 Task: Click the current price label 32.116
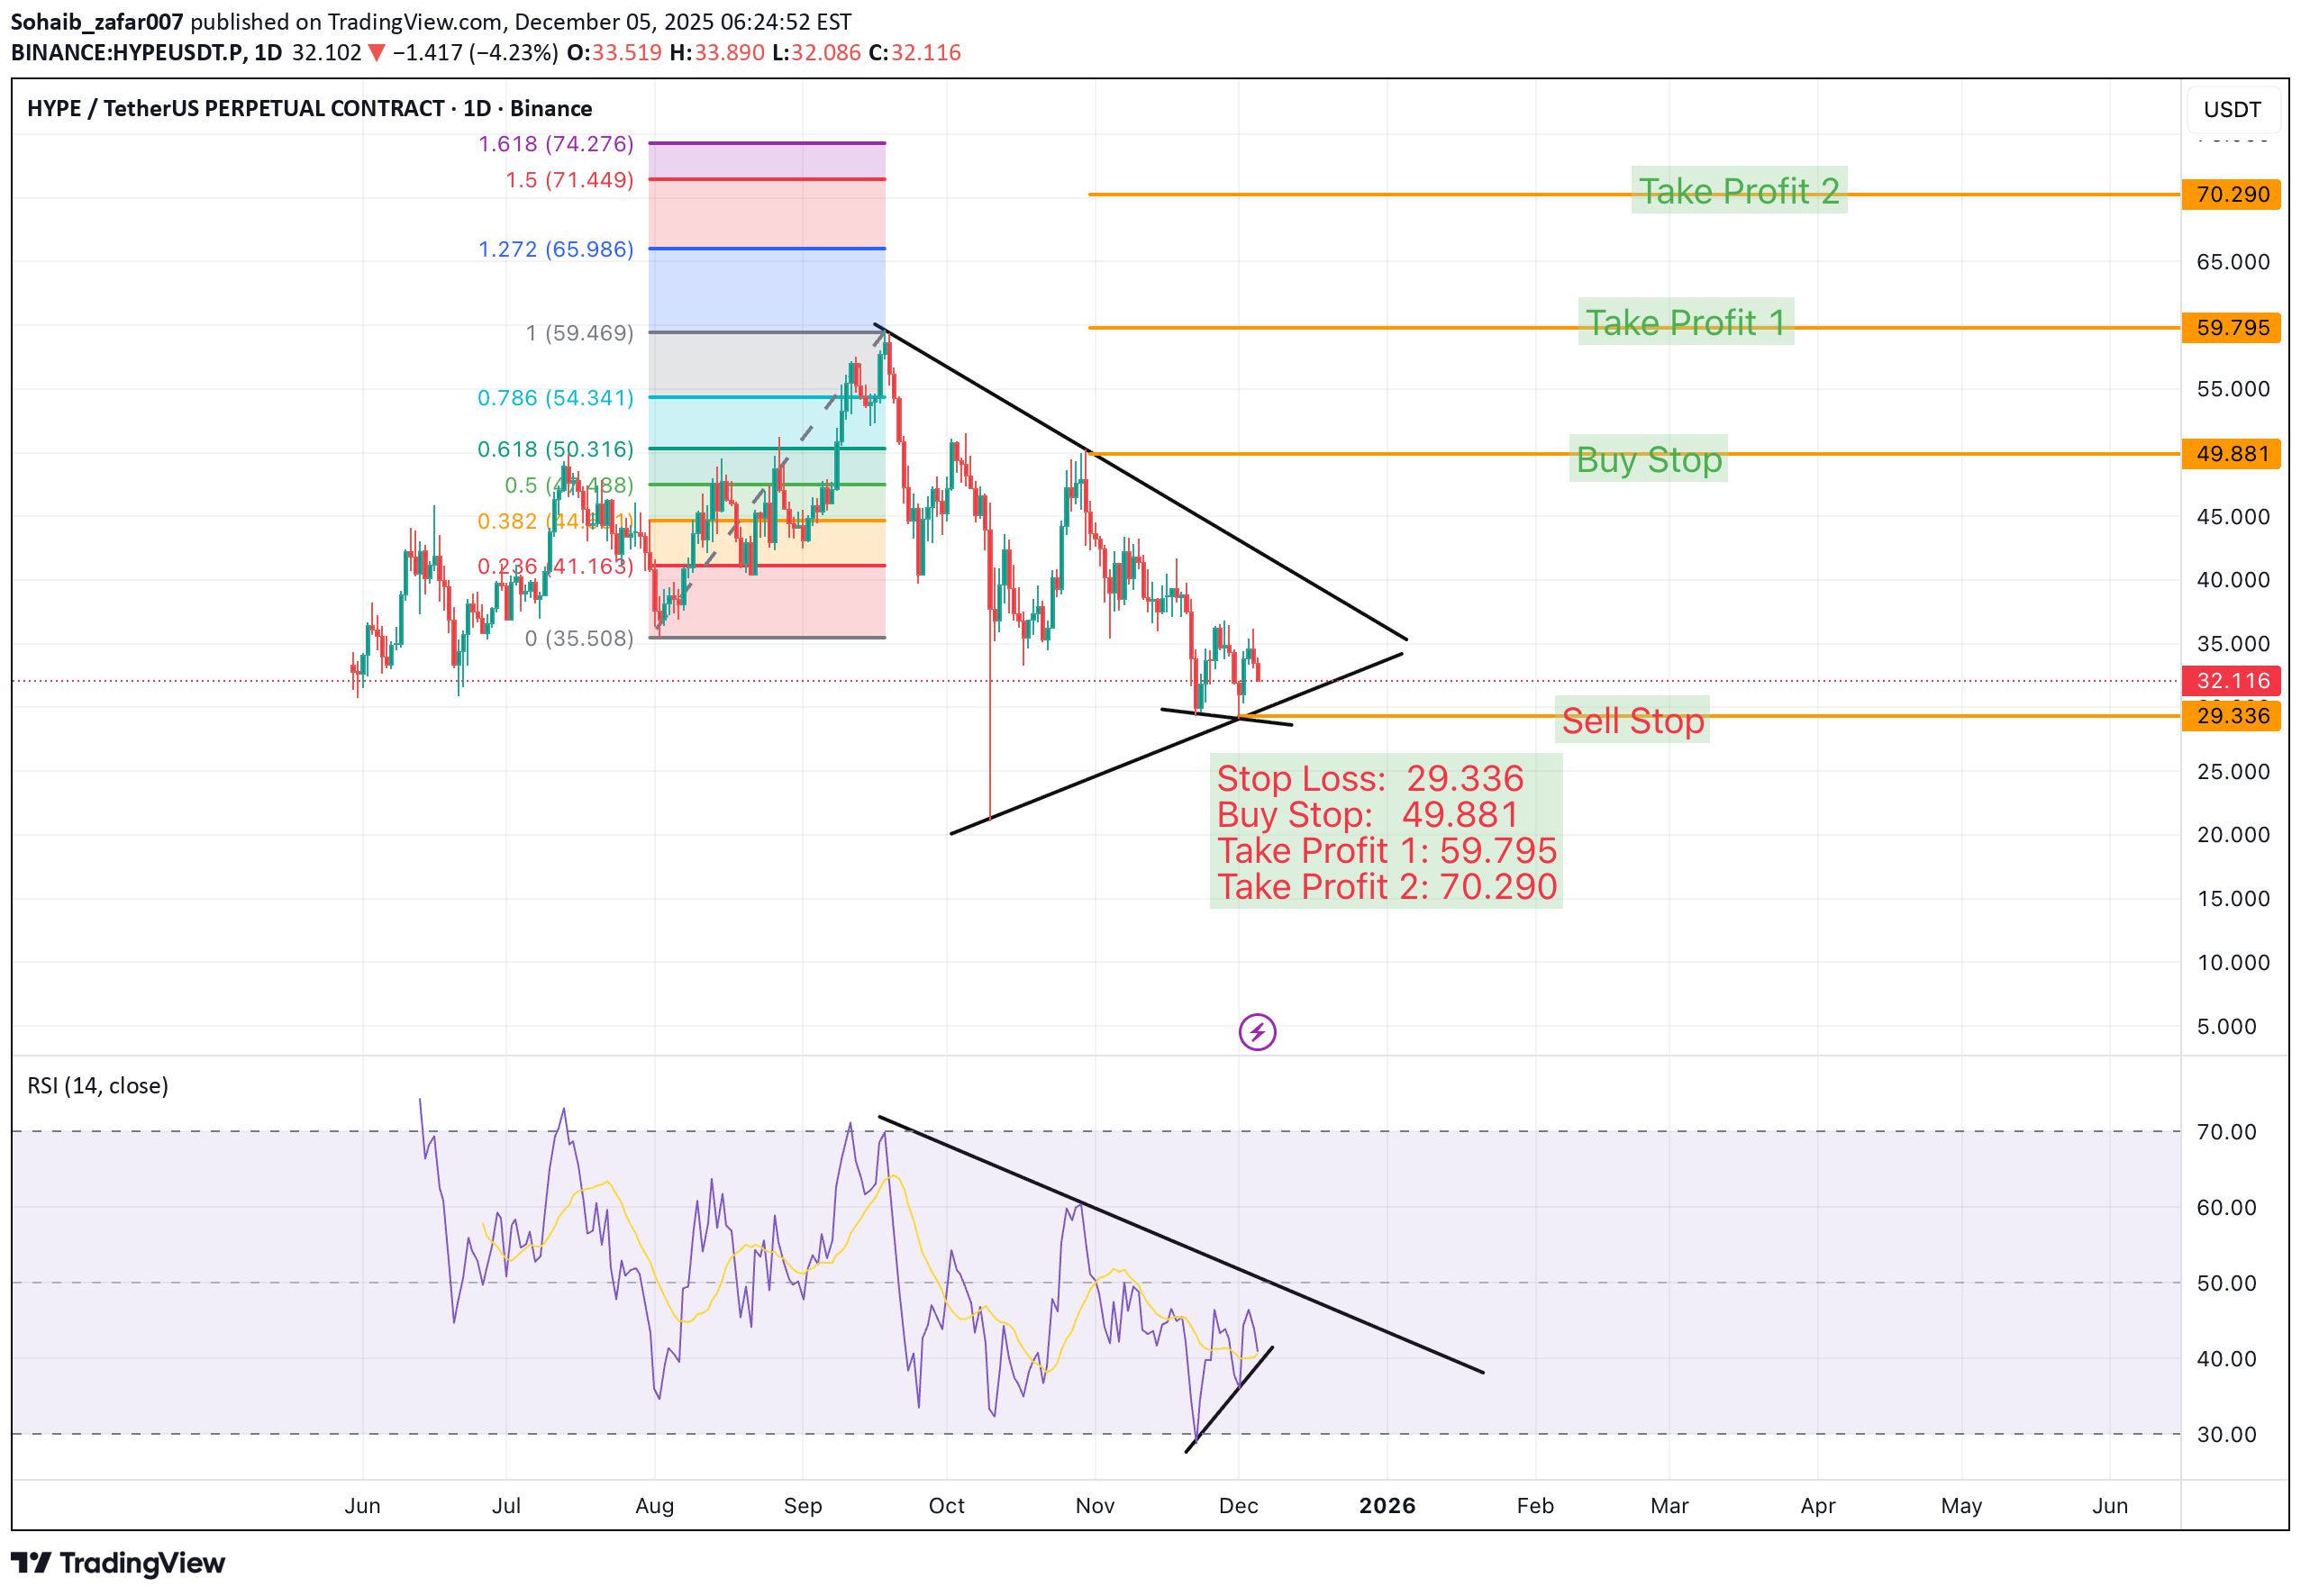2232,681
